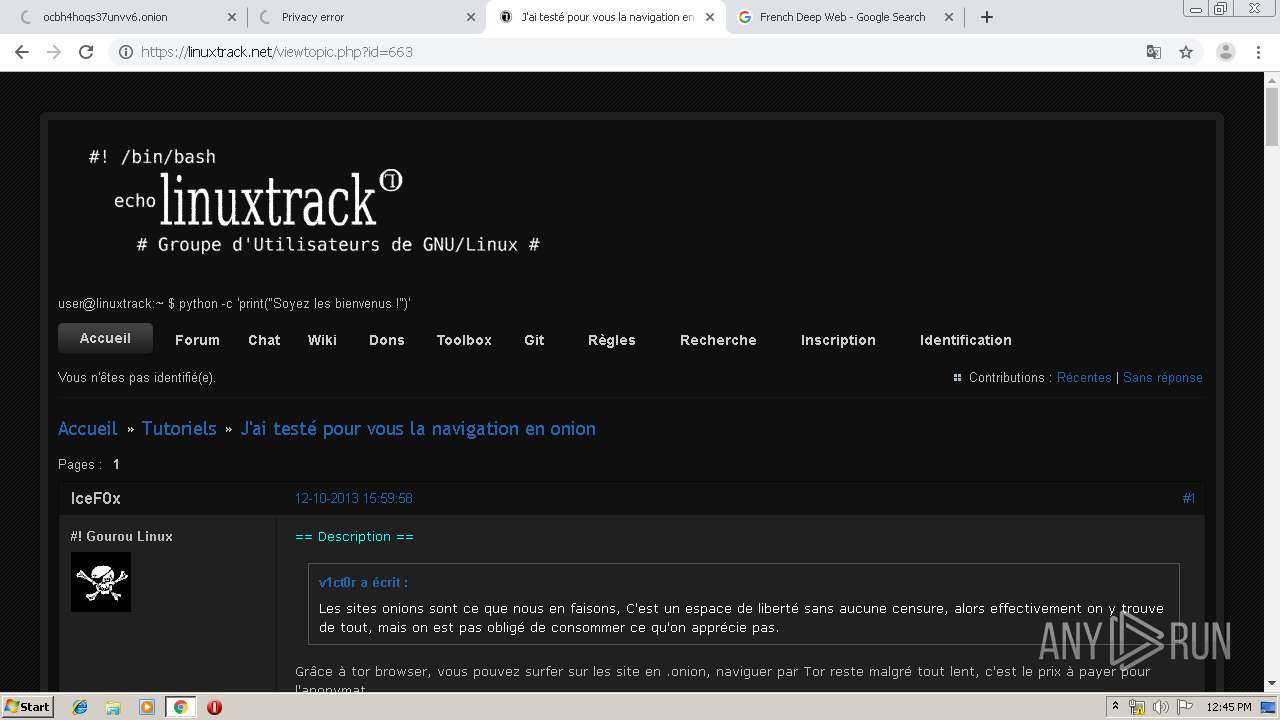
Task: Open the #1 post permalink
Action: (1188, 498)
